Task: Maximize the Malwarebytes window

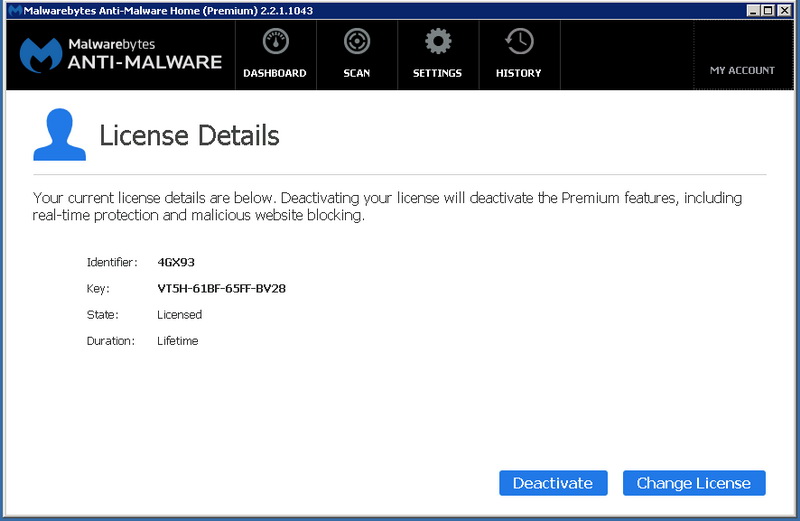Action: click(768, 10)
